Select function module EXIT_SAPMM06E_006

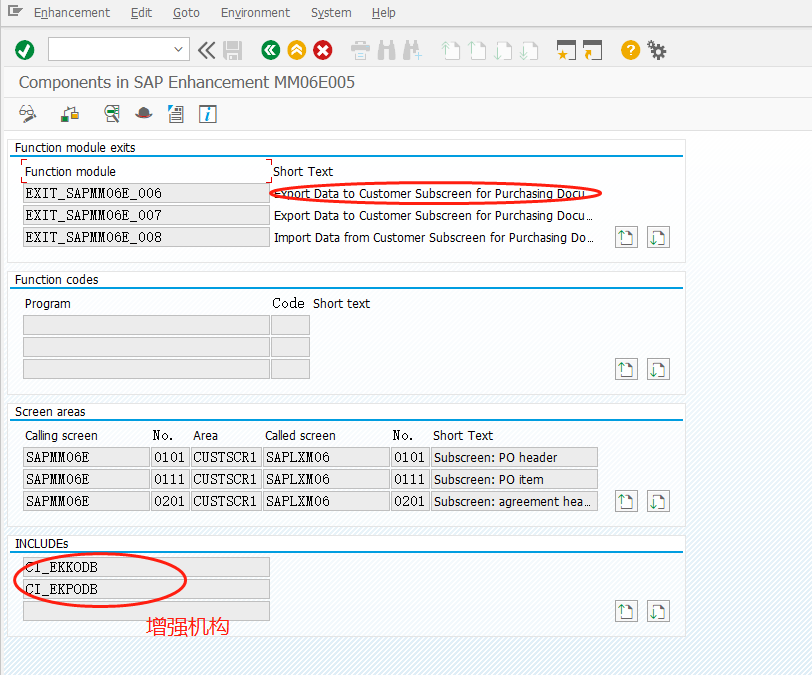(146, 193)
